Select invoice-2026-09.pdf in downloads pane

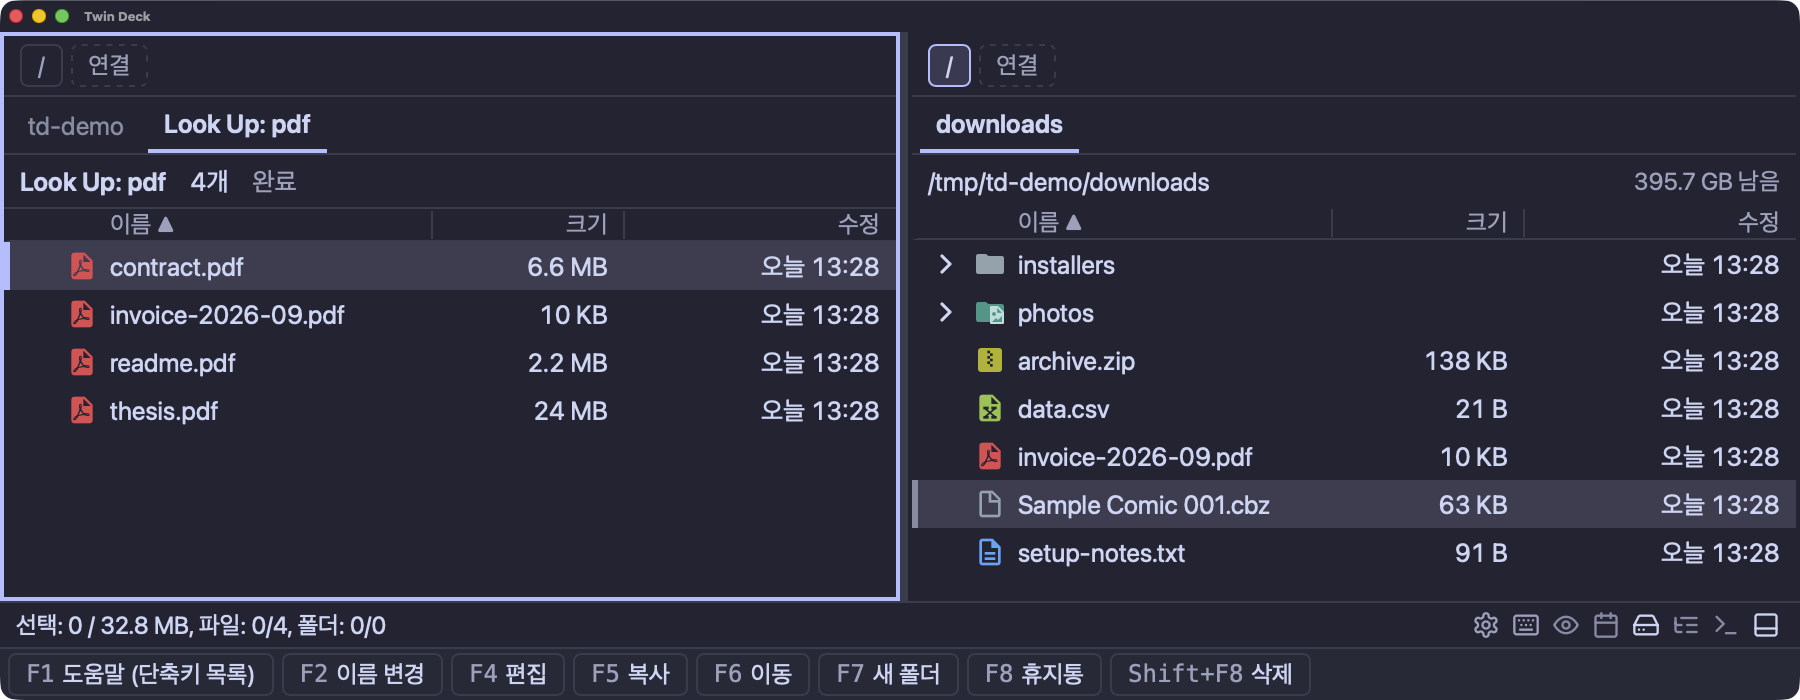click(x=1135, y=457)
